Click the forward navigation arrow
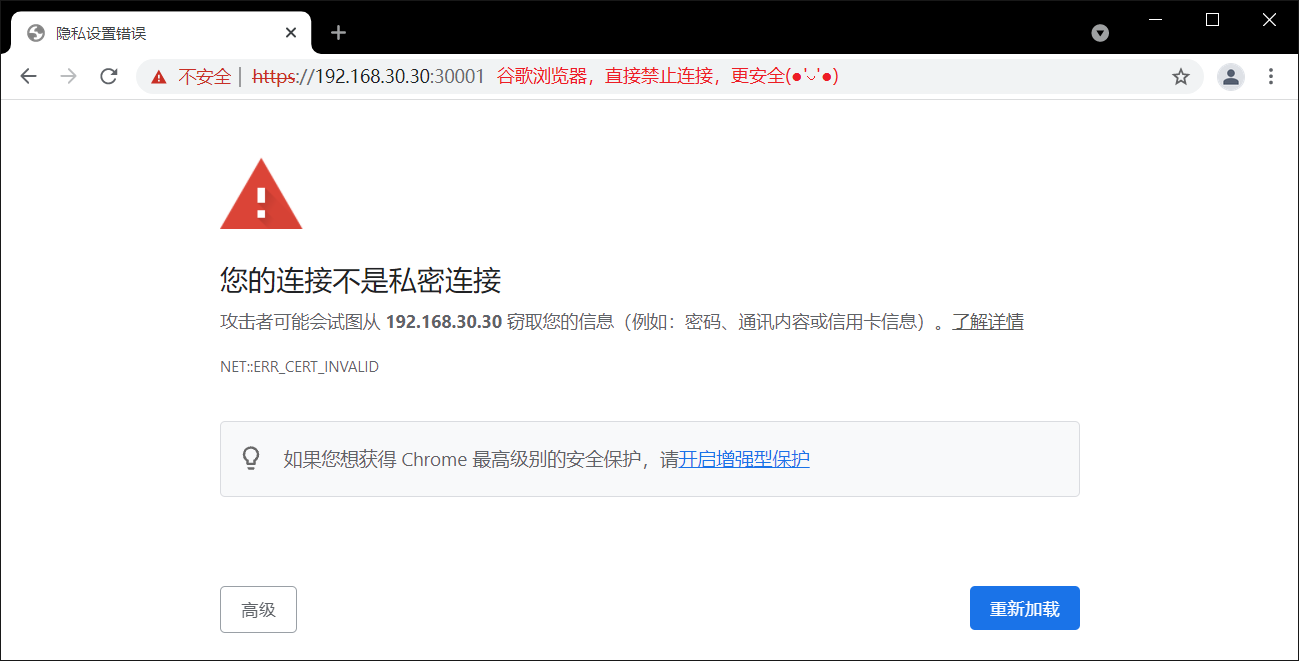Image resolution: width=1299 pixels, height=661 pixels. pyautogui.click(x=68, y=76)
